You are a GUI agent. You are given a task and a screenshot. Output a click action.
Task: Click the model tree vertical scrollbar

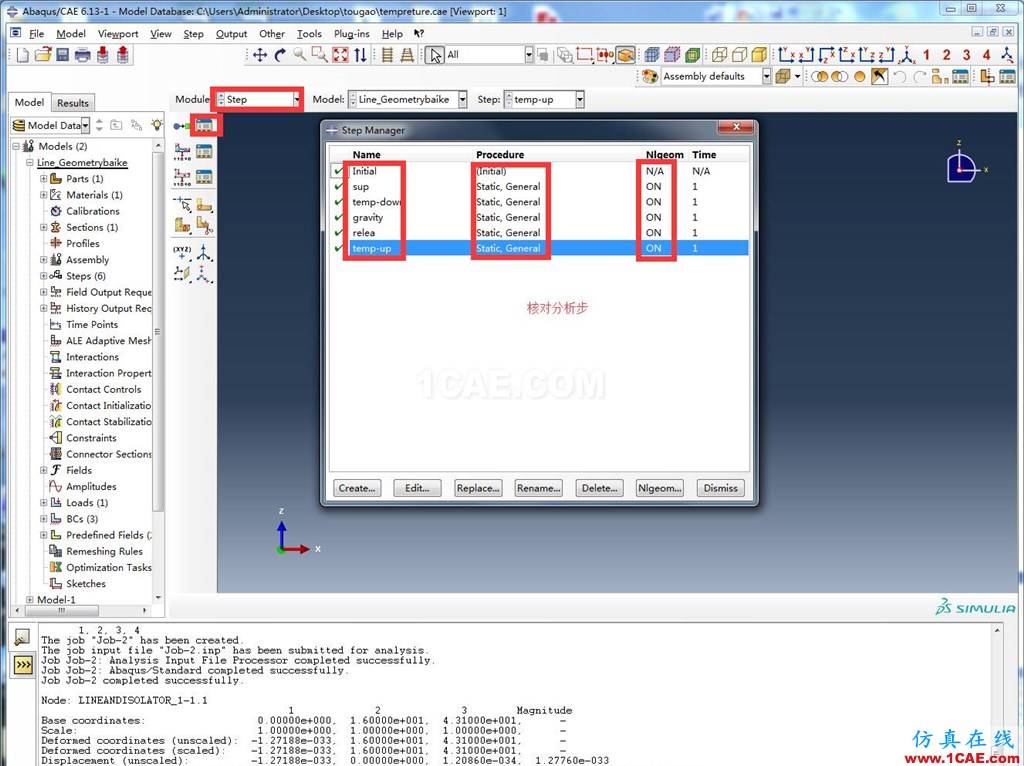point(157,333)
